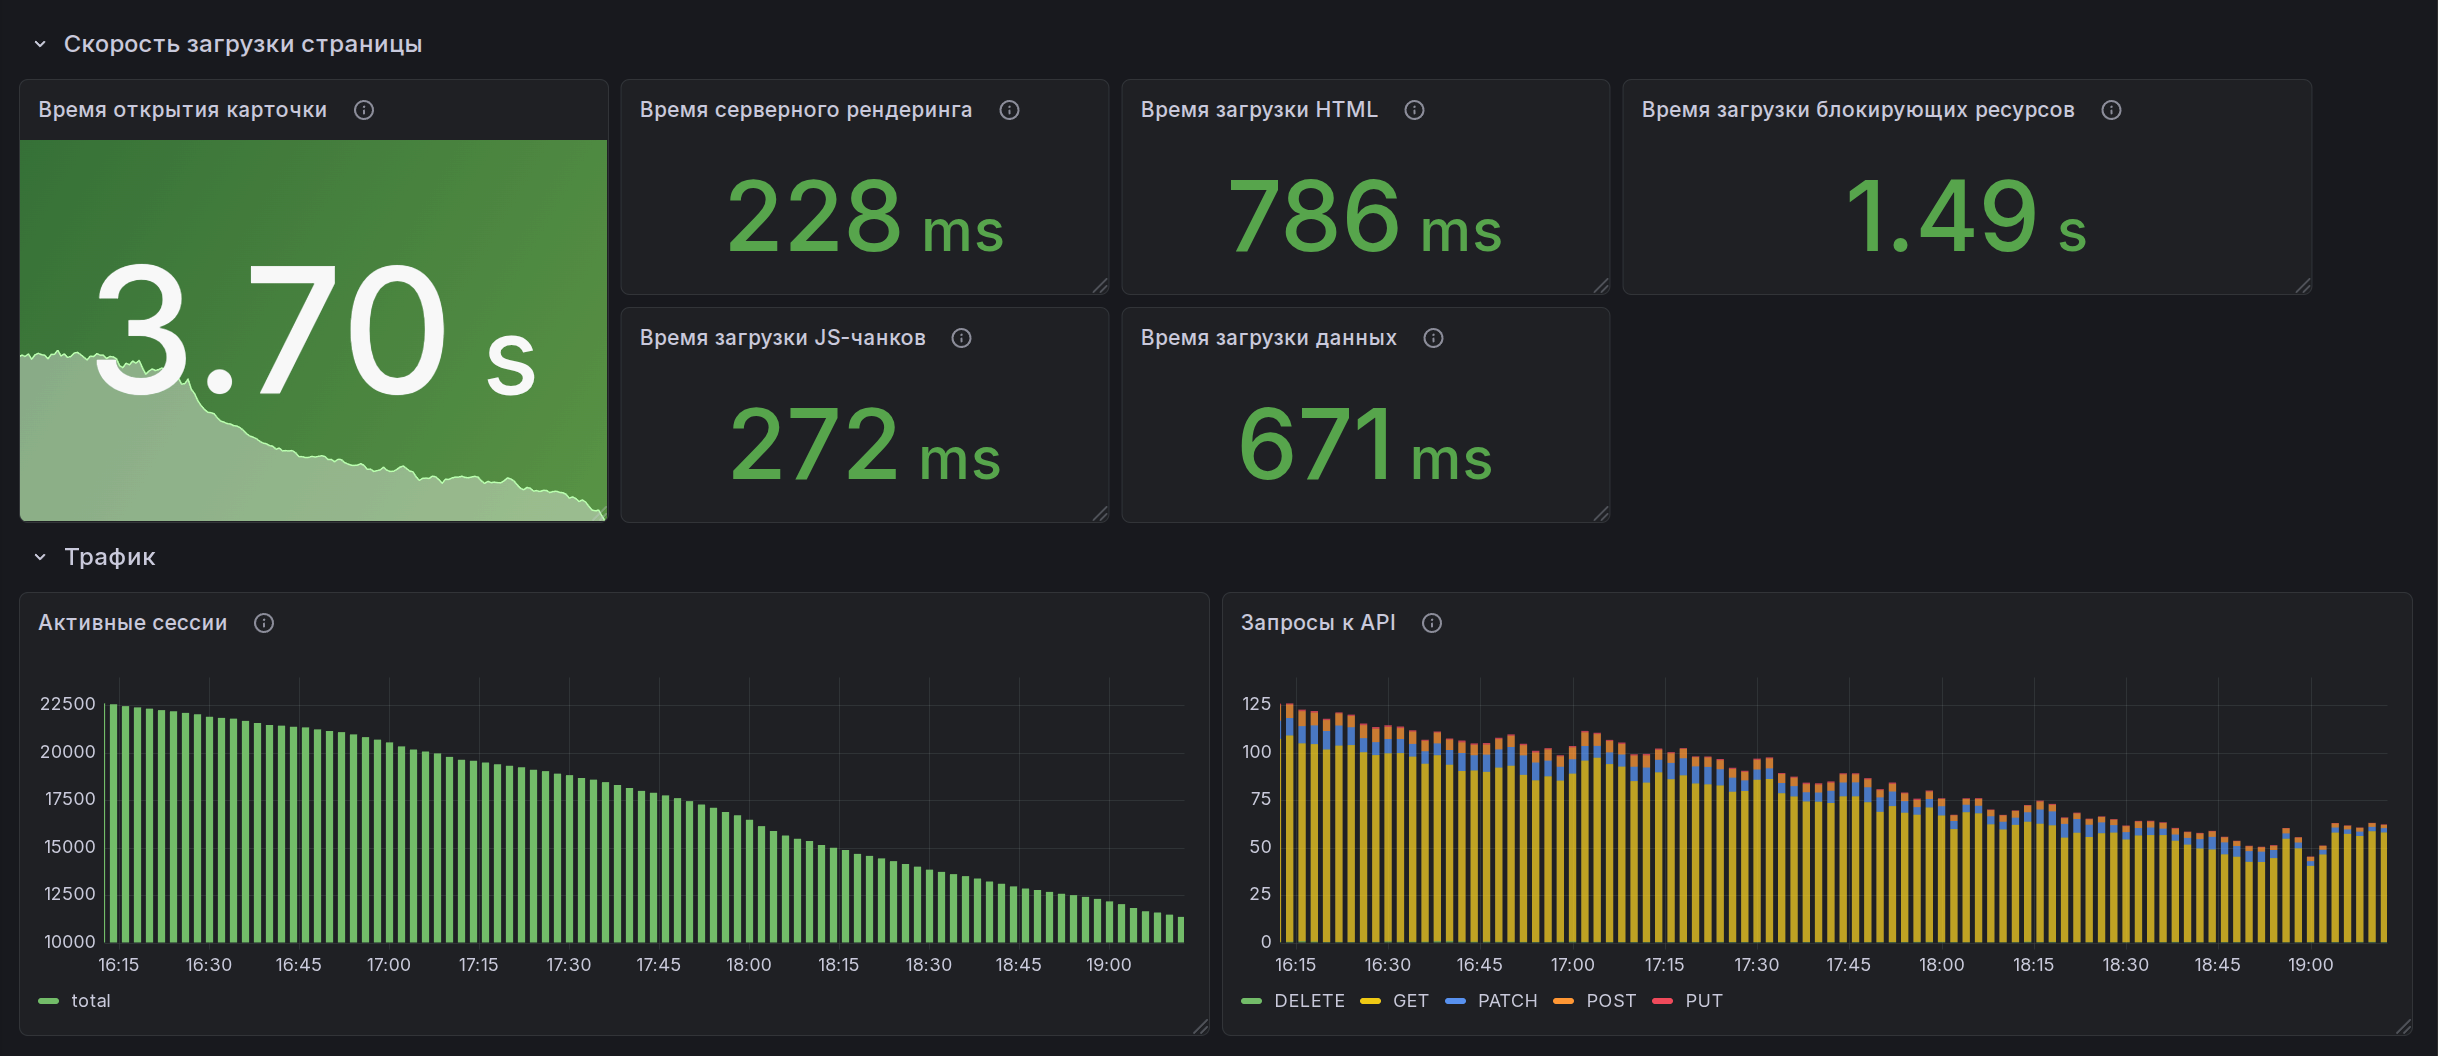Image resolution: width=2438 pixels, height=1056 pixels.
Task: Open the Время серверного рендеринга title menu
Action: click(806, 110)
